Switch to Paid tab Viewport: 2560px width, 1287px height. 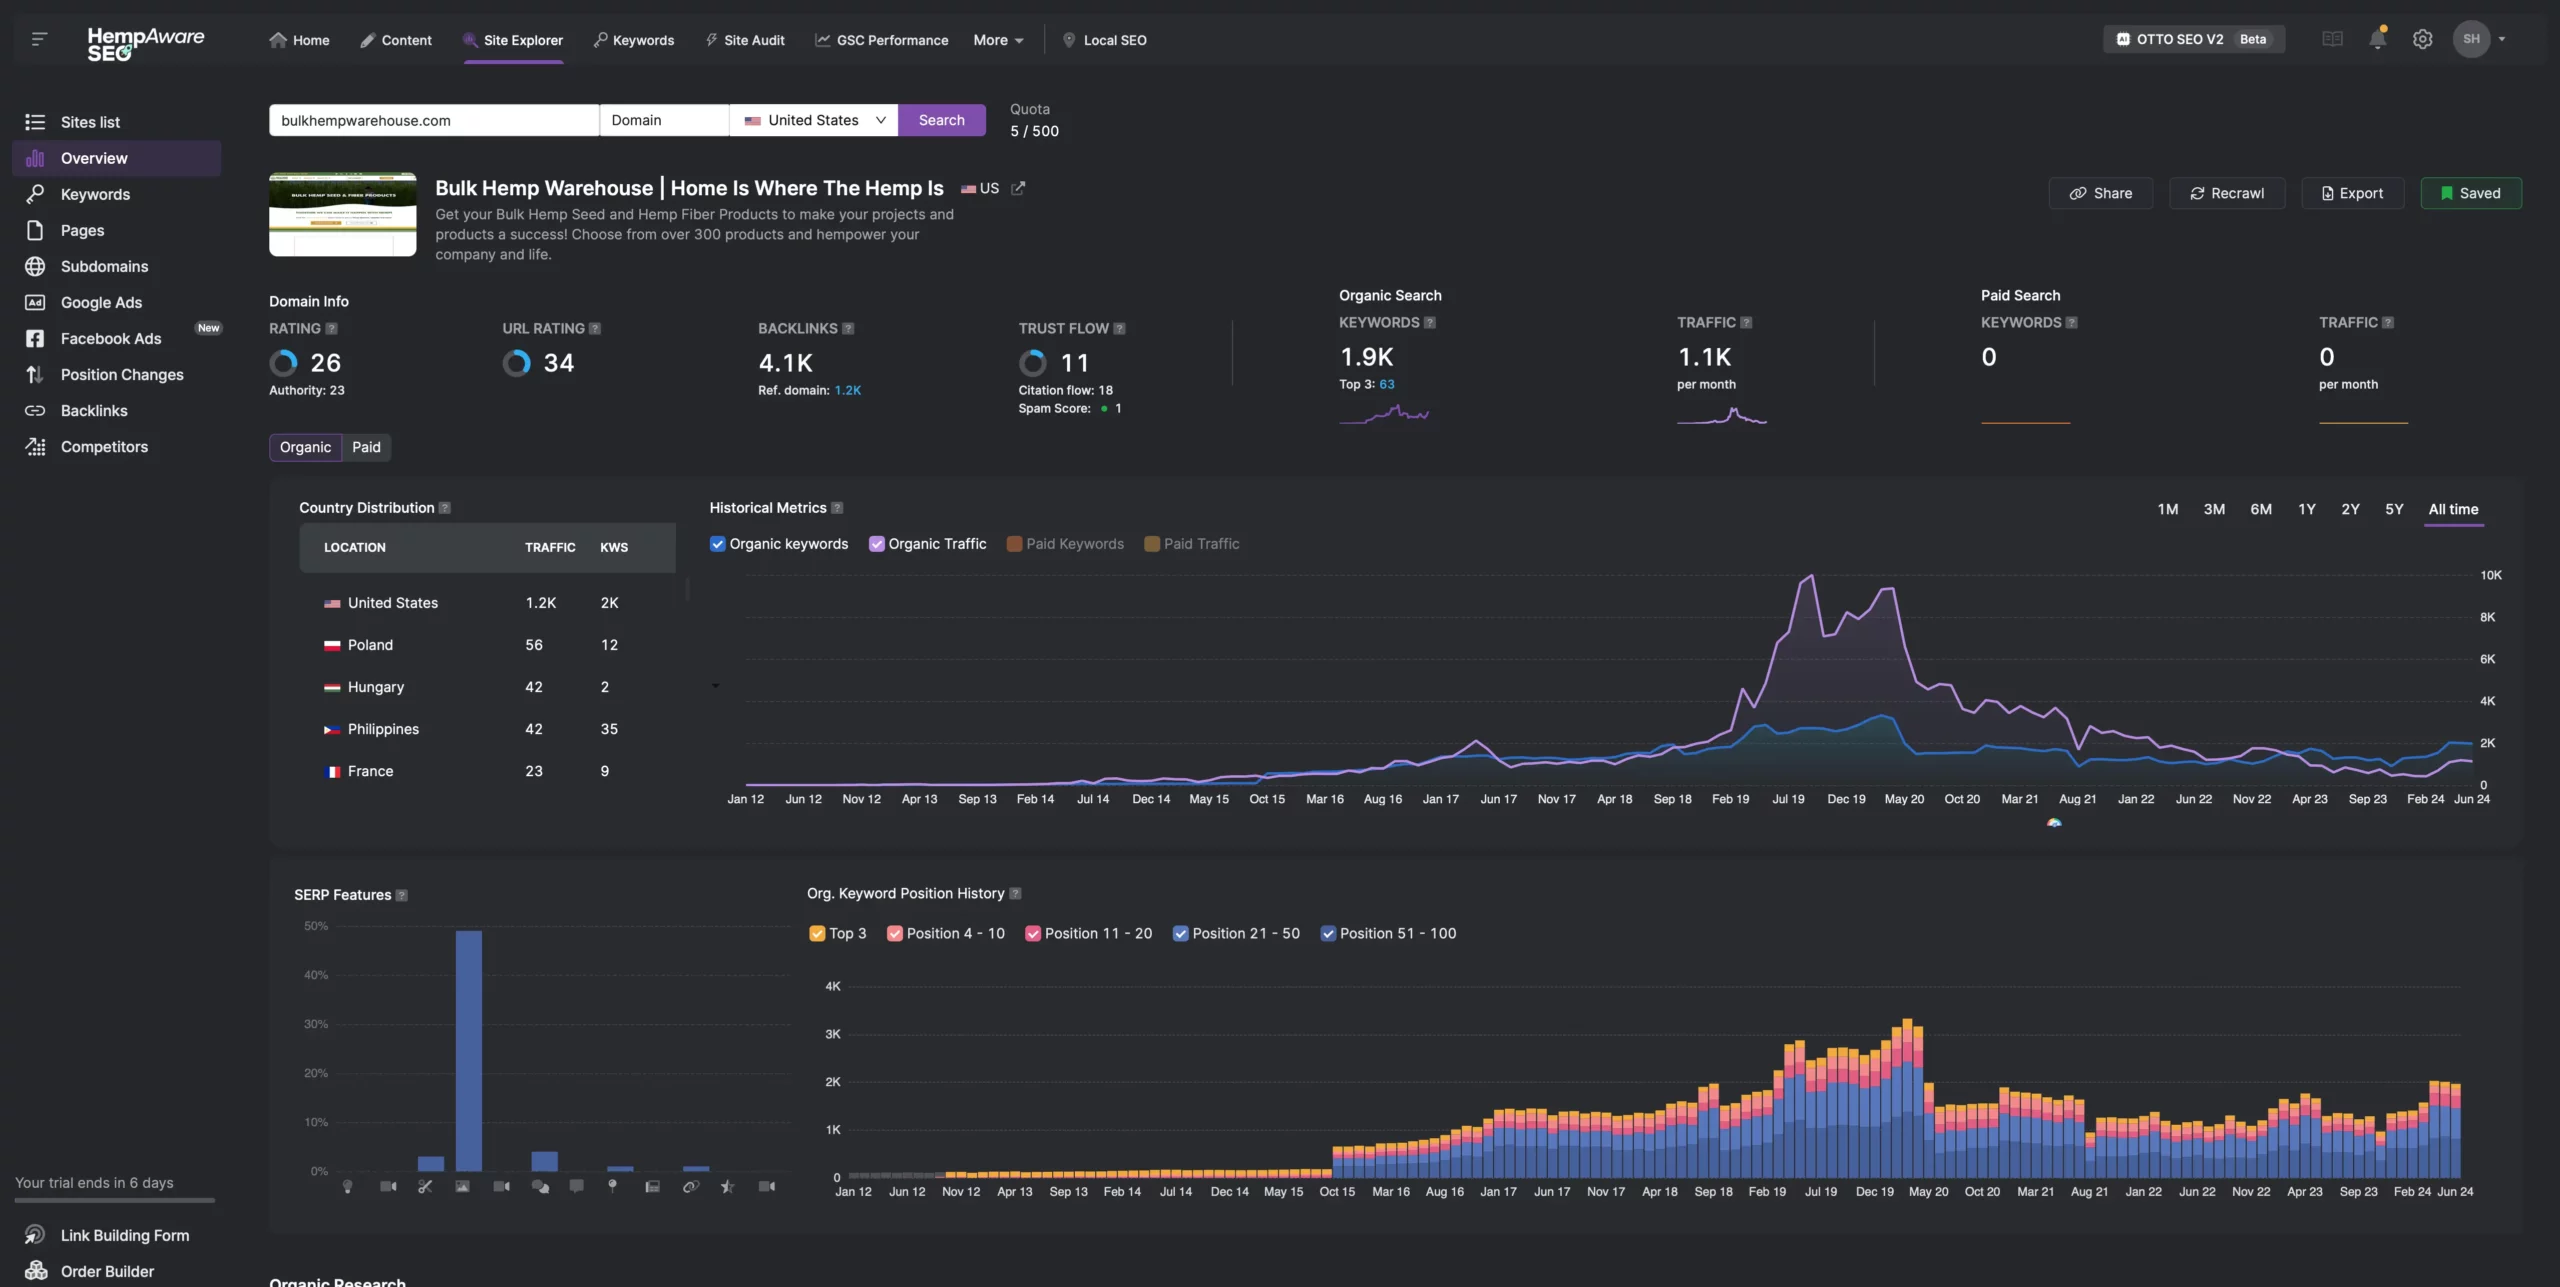pos(366,447)
